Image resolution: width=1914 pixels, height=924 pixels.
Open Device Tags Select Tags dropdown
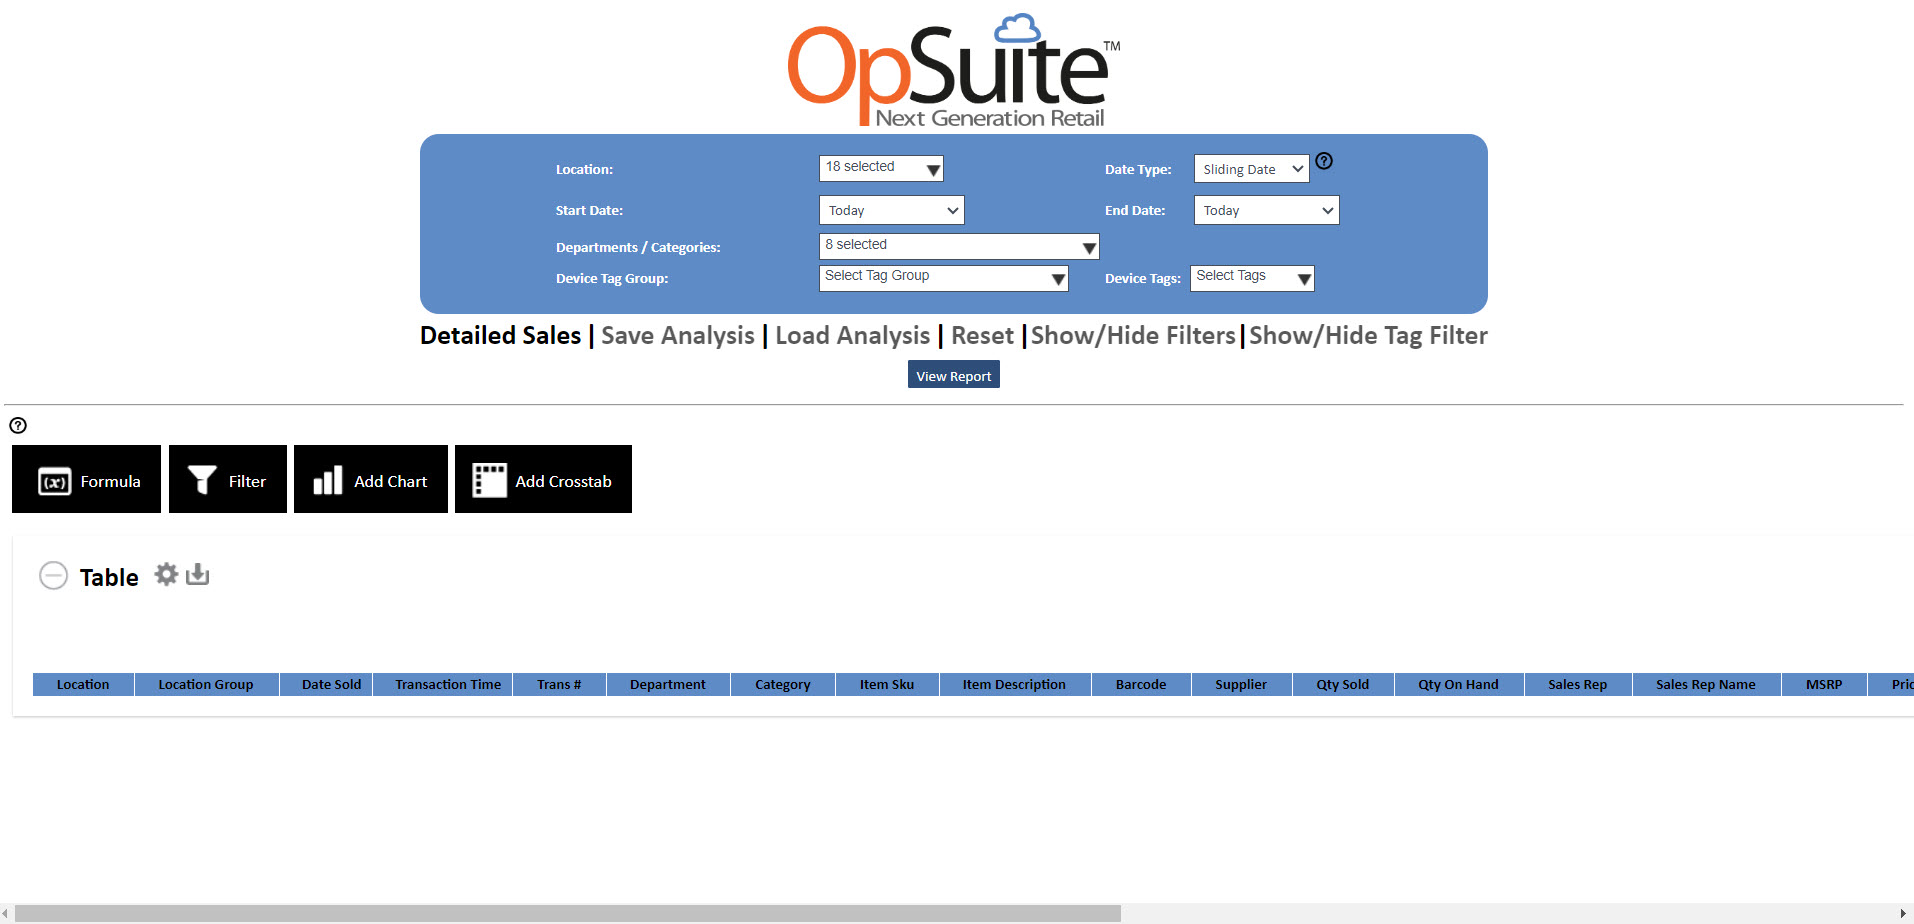click(x=1252, y=278)
